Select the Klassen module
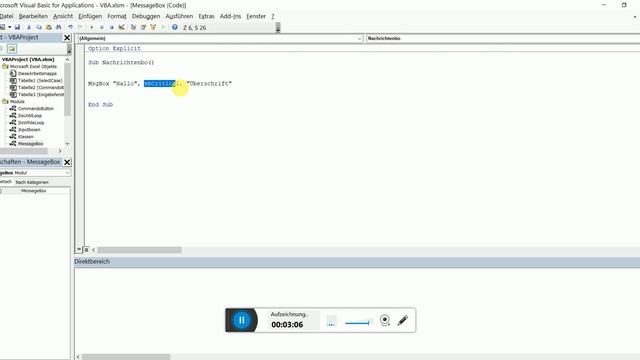The width and height of the screenshot is (640, 360). 26,136
